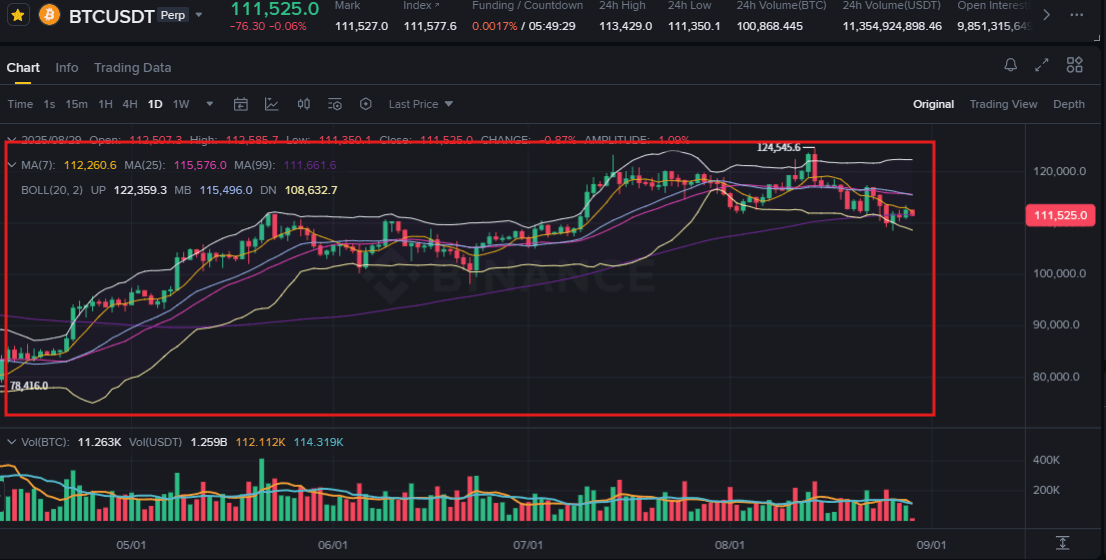The image size is (1106, 560).
Task: Click the Perp contract type badge
Action: (x=173, y=15)
